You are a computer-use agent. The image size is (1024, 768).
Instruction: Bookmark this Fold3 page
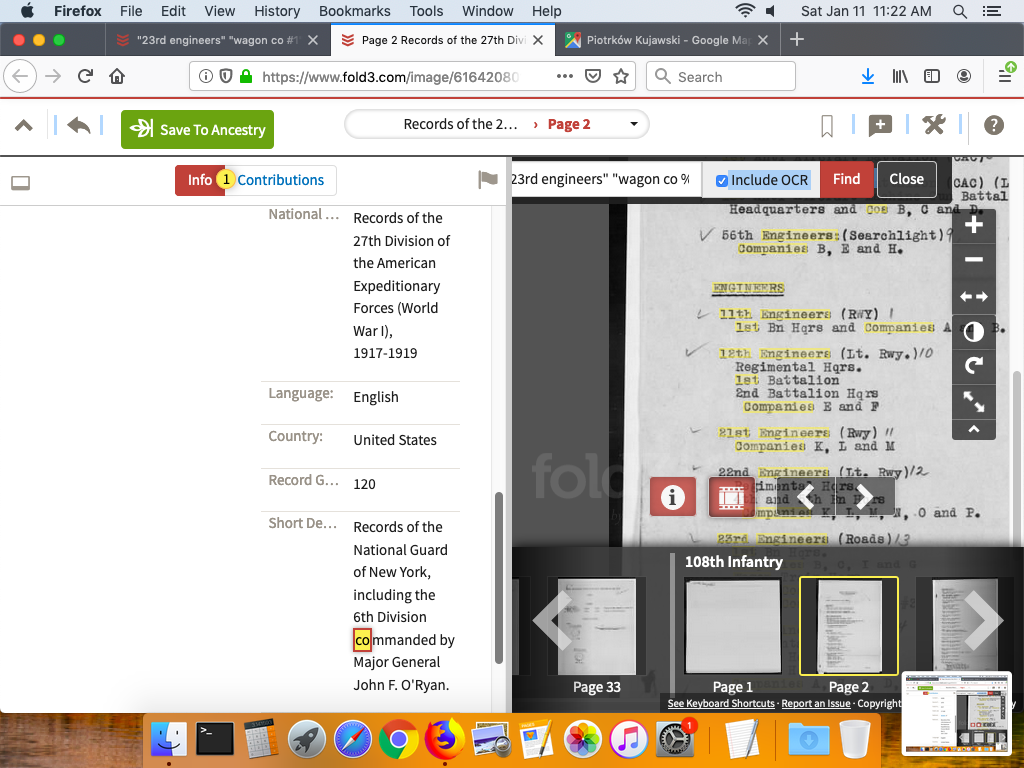(x=827, y=126)
